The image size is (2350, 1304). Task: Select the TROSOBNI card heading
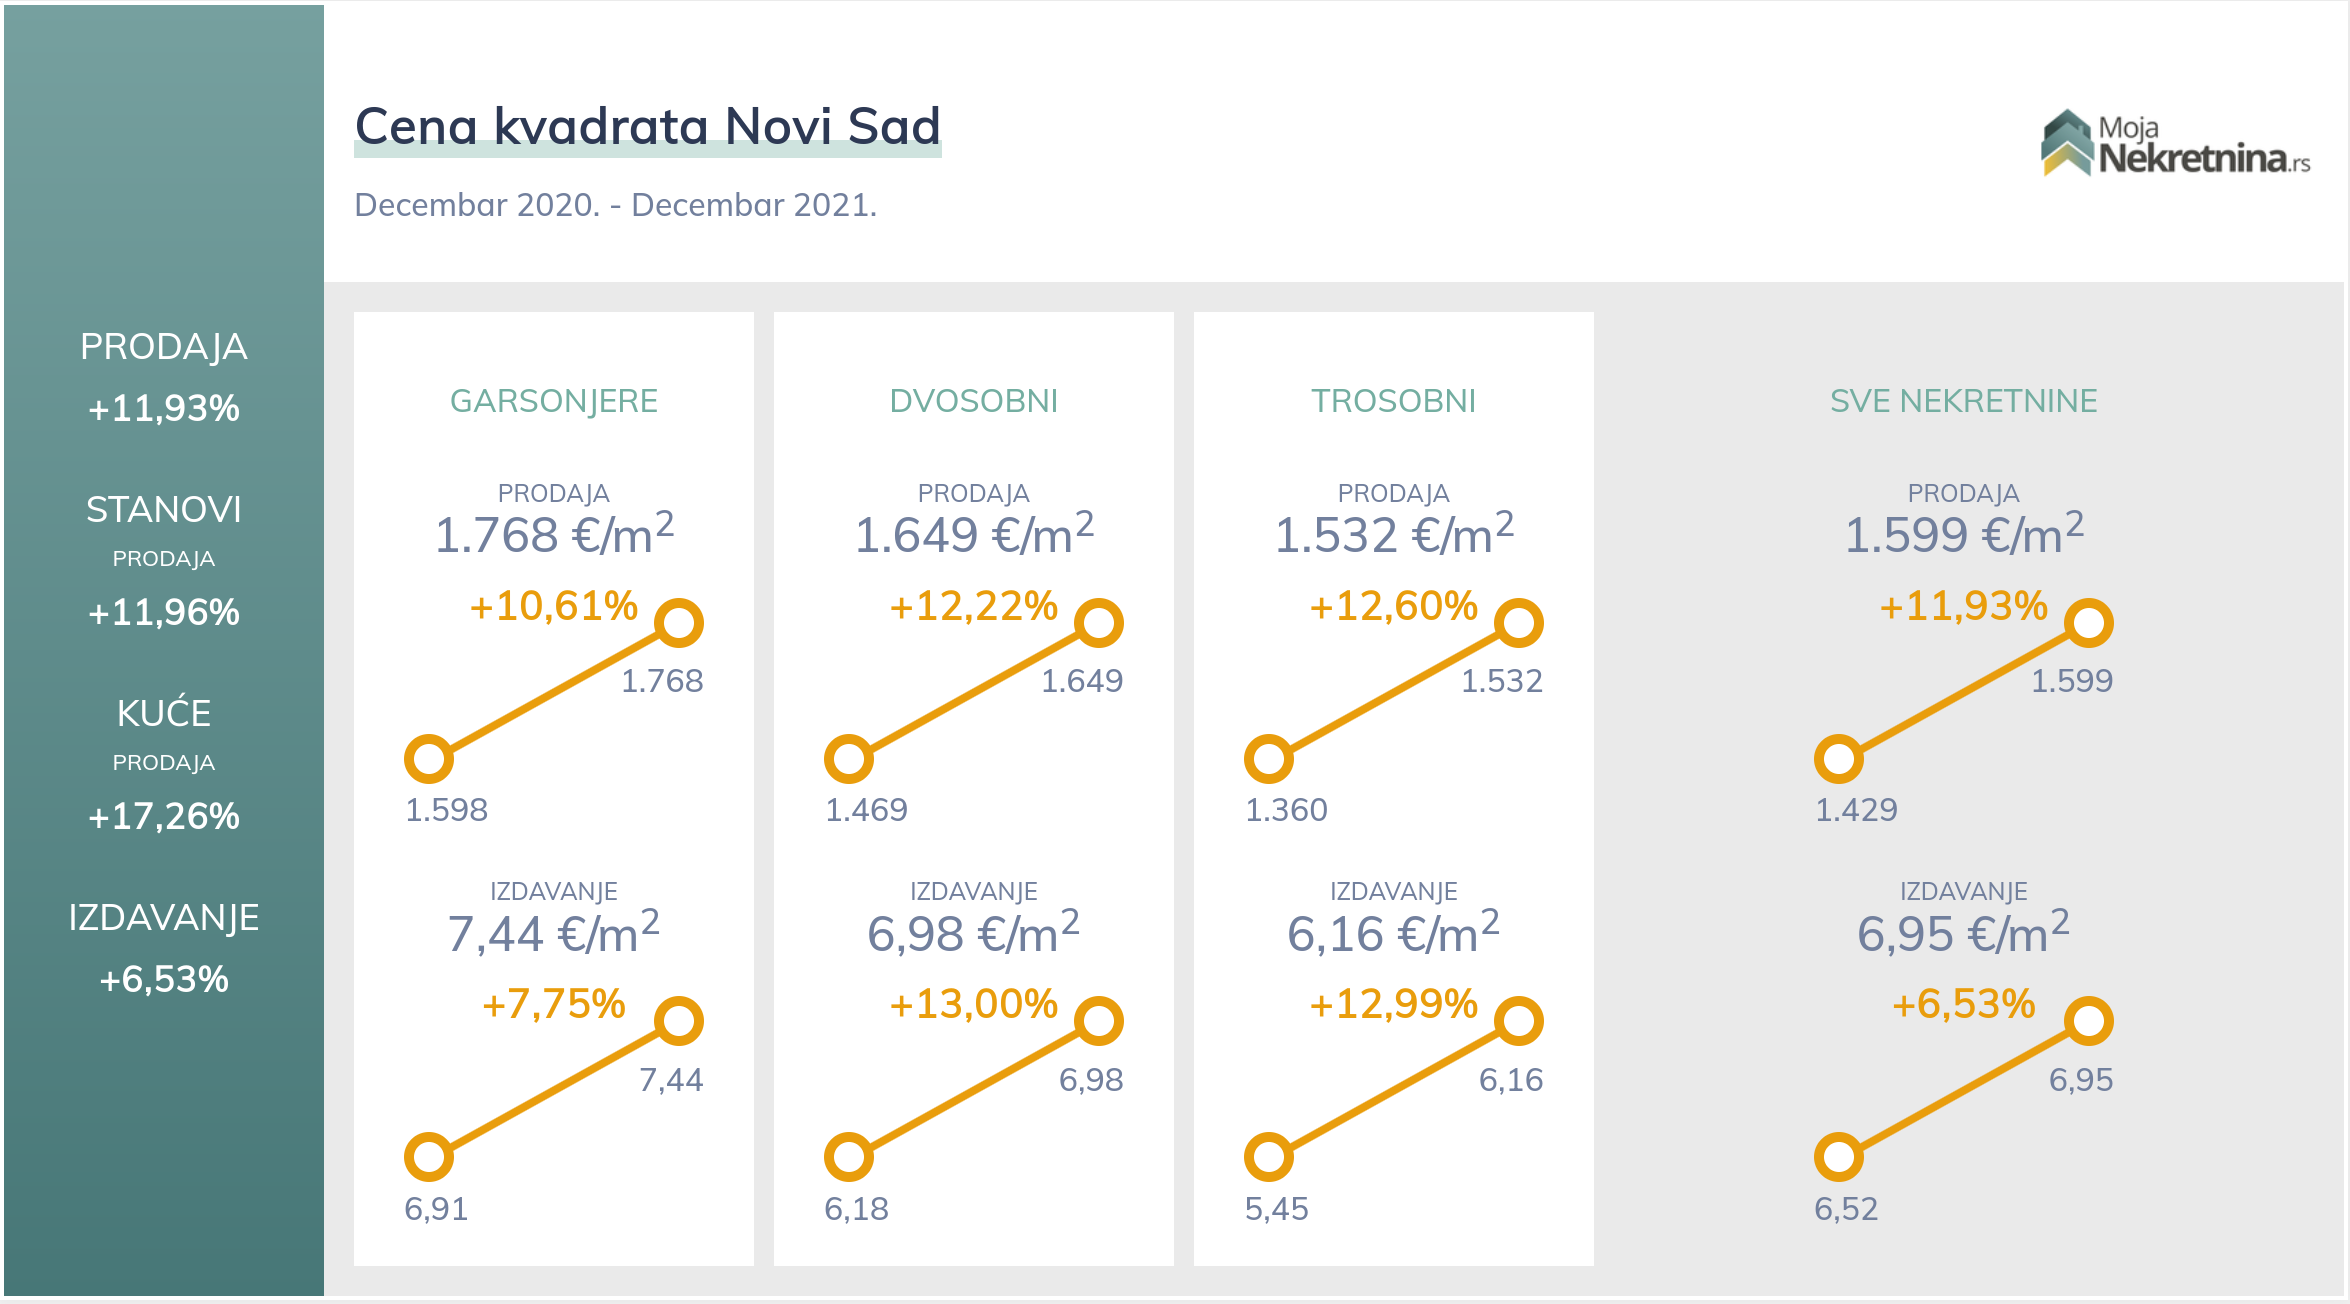tap(1394, 401)
